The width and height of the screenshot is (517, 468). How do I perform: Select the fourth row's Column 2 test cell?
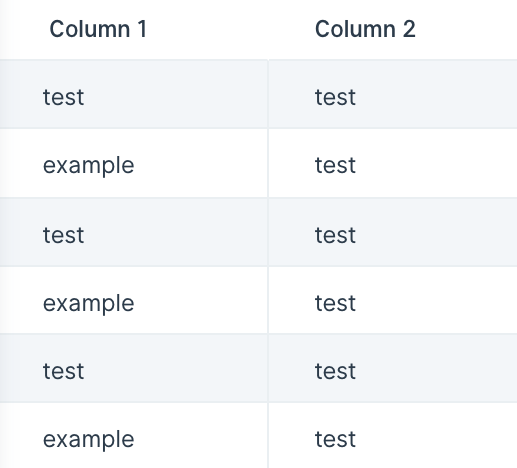coord(393,300)
